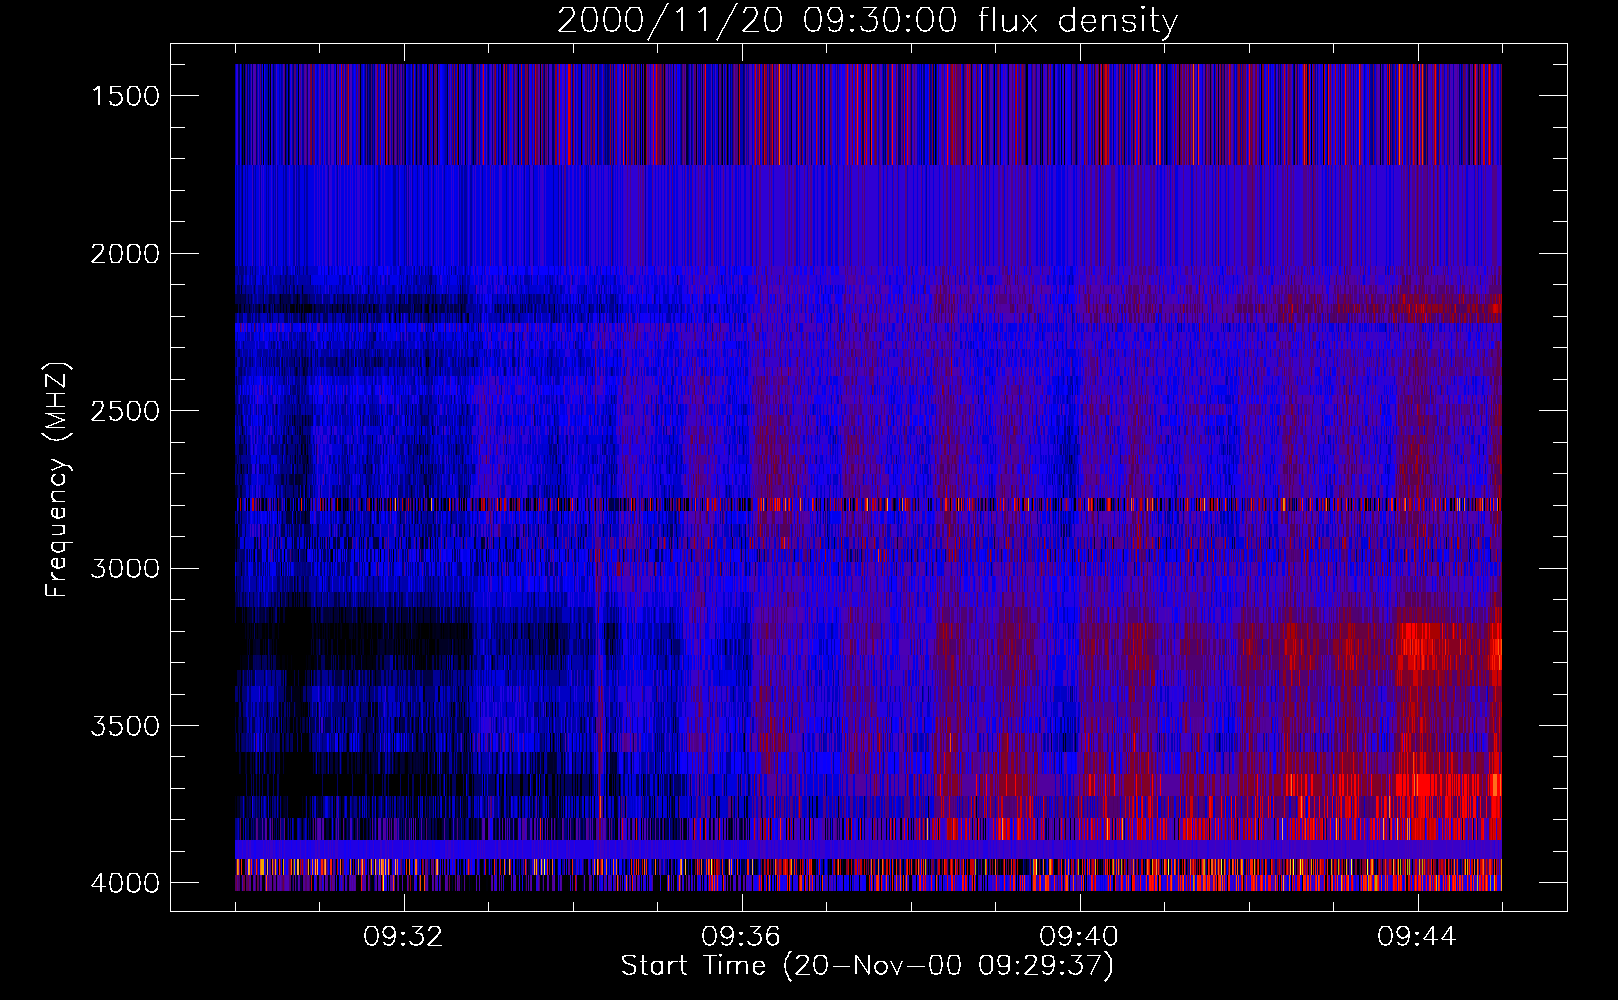The height and width of the screenshot is (1000, 1618).
Task: Click the 3000 frequency tick label
Action: 125,569
